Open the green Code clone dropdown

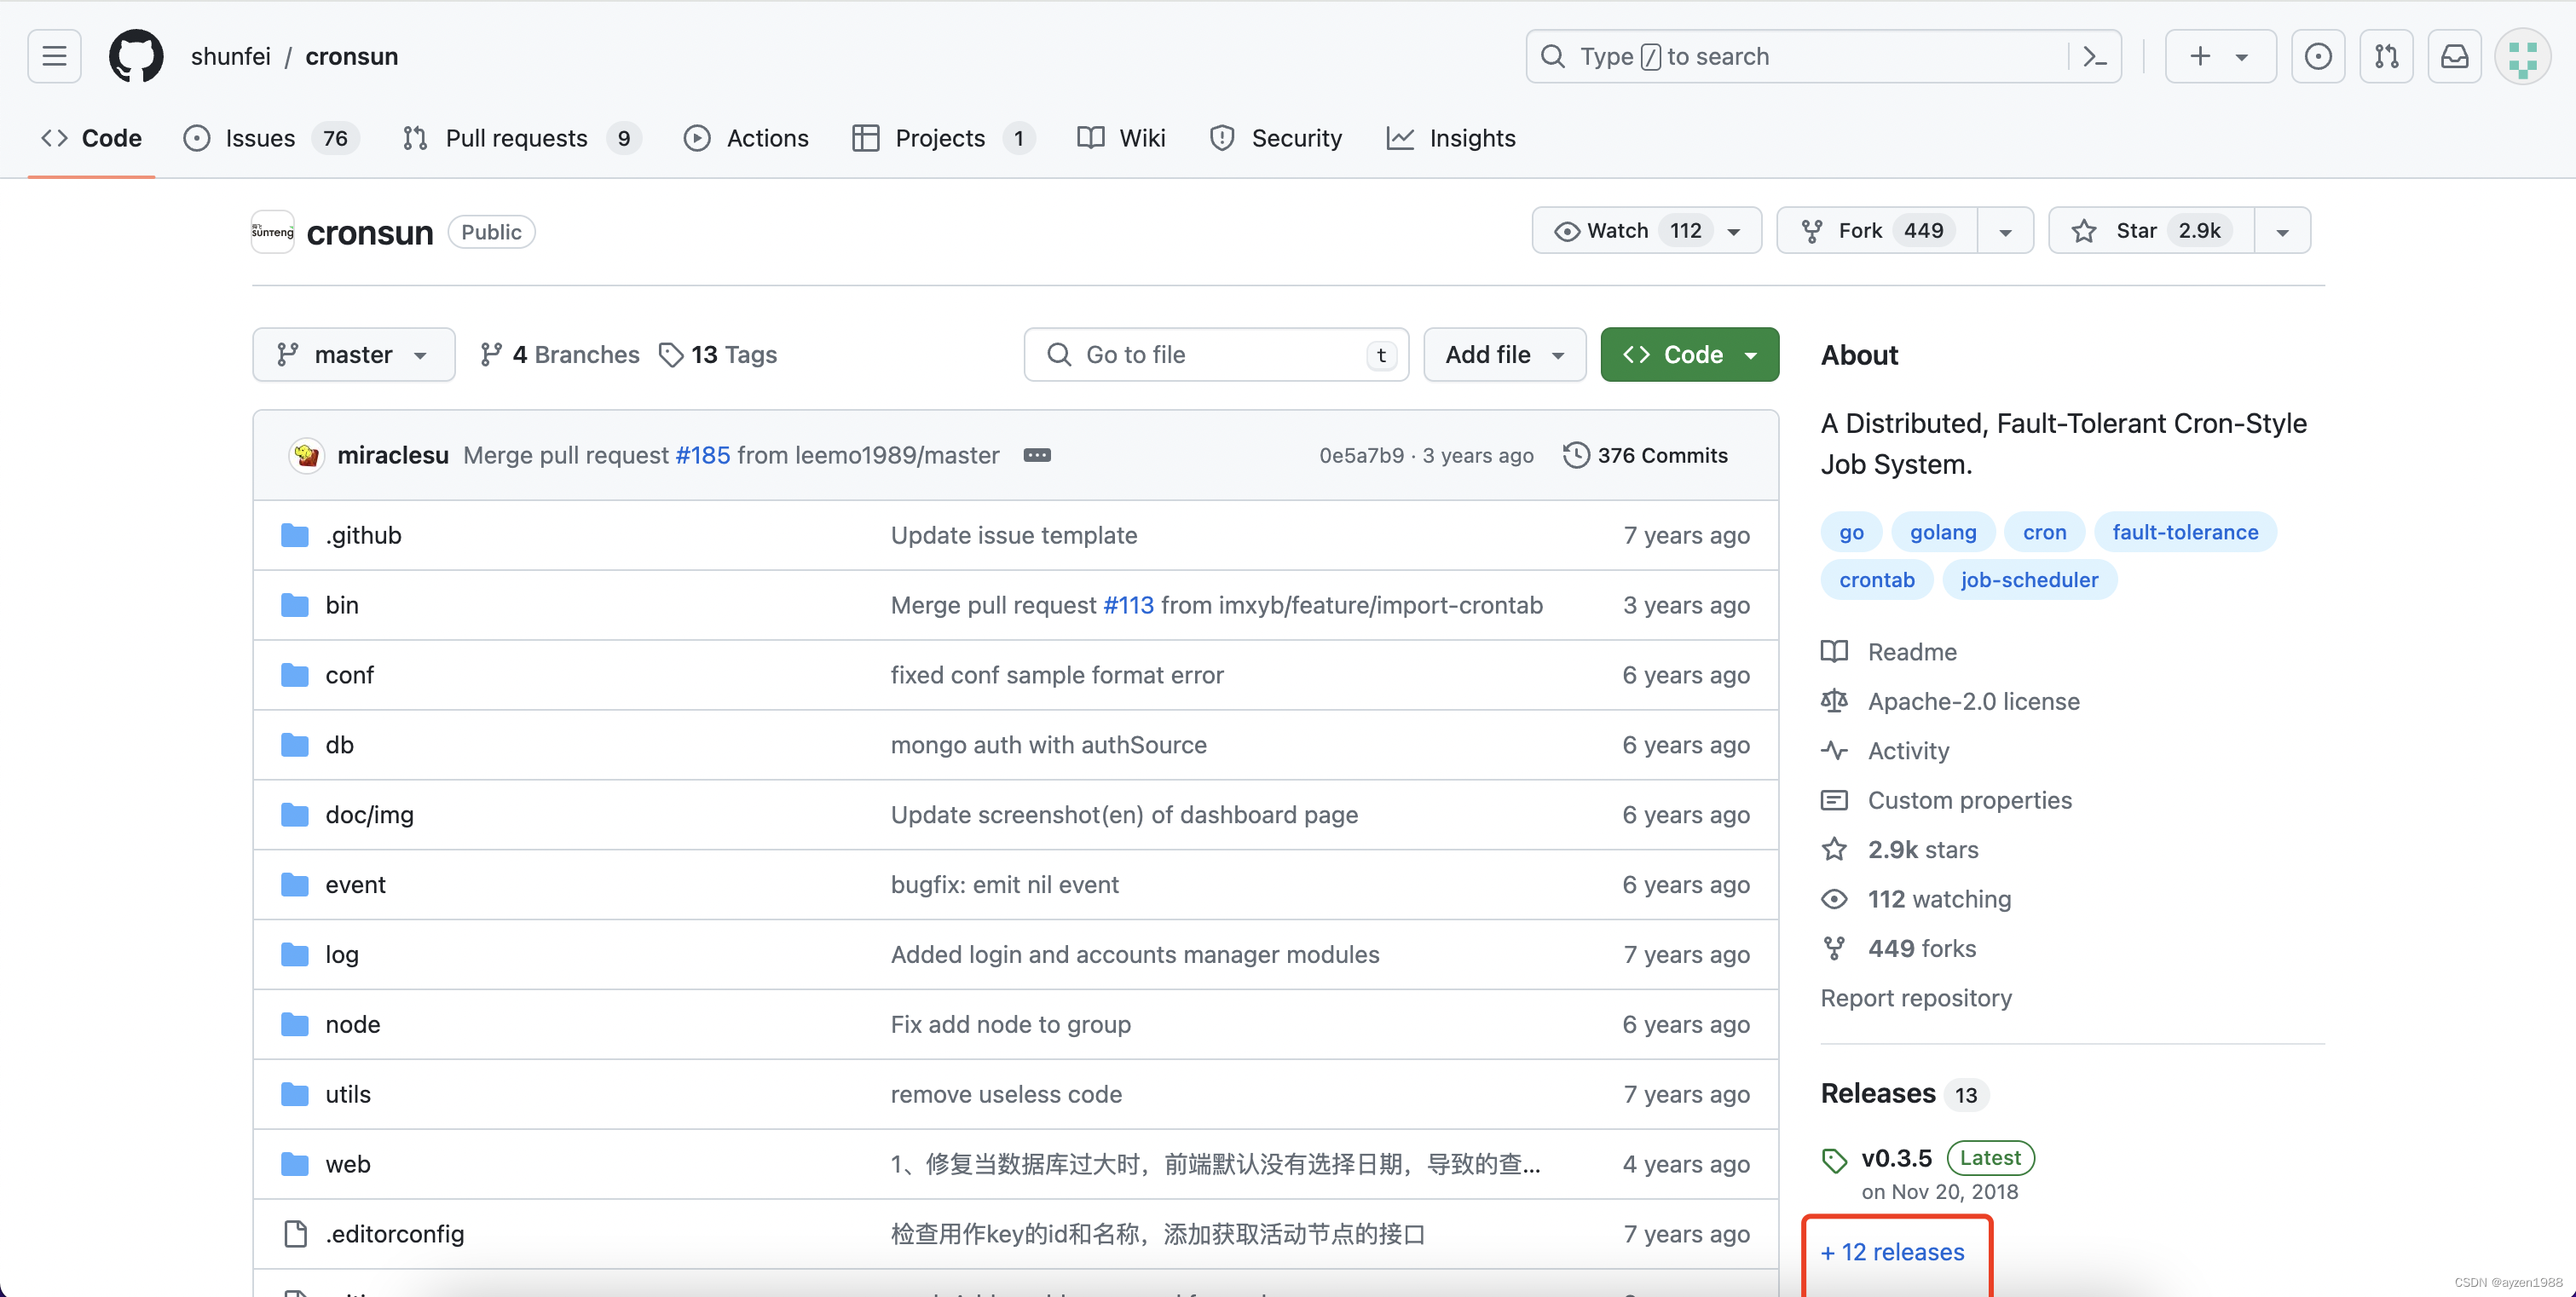tap(1689, 354)
